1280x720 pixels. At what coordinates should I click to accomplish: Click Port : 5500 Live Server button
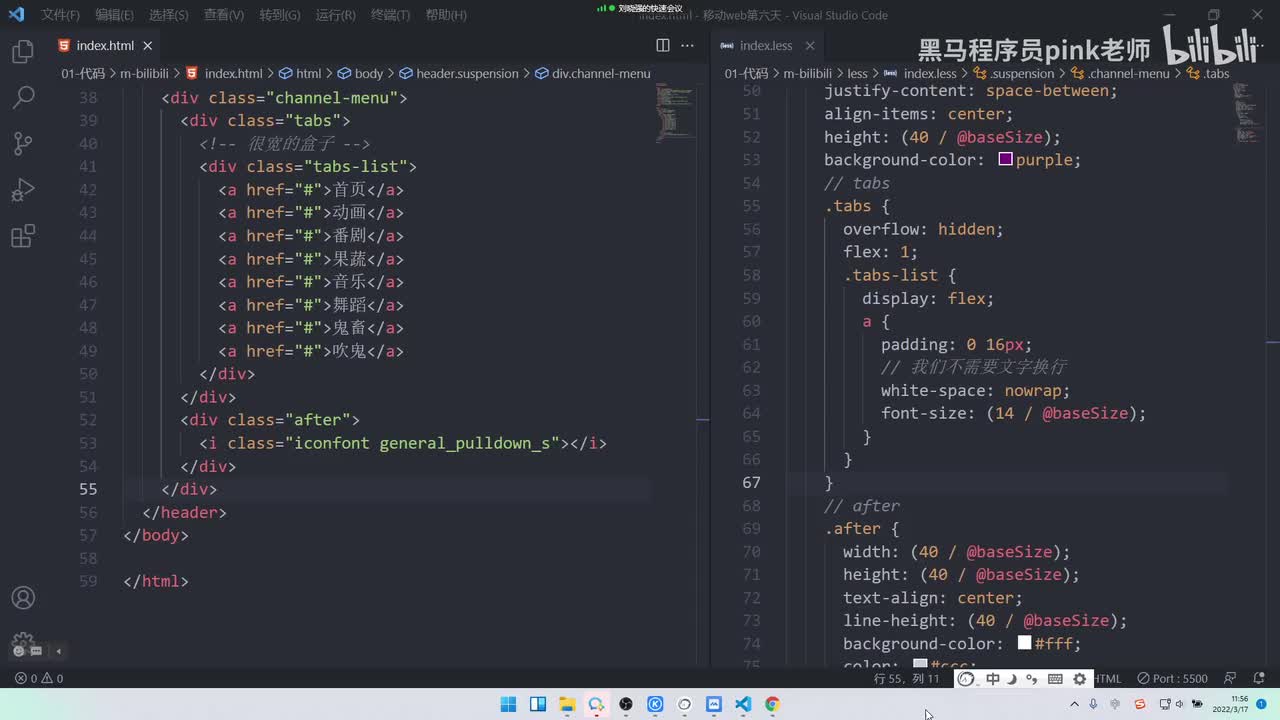tap(1172, 679)
